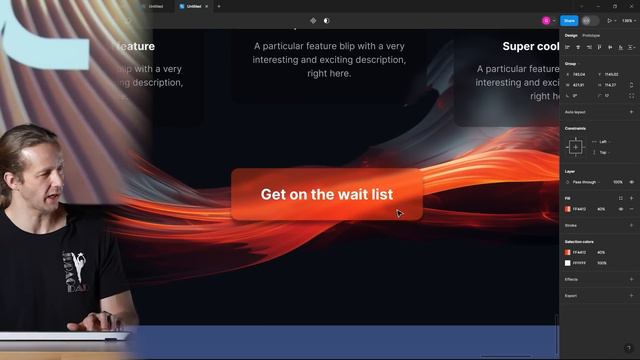Toggle the Dev Mode switch
640x360 pixels.
coord(590,20)
